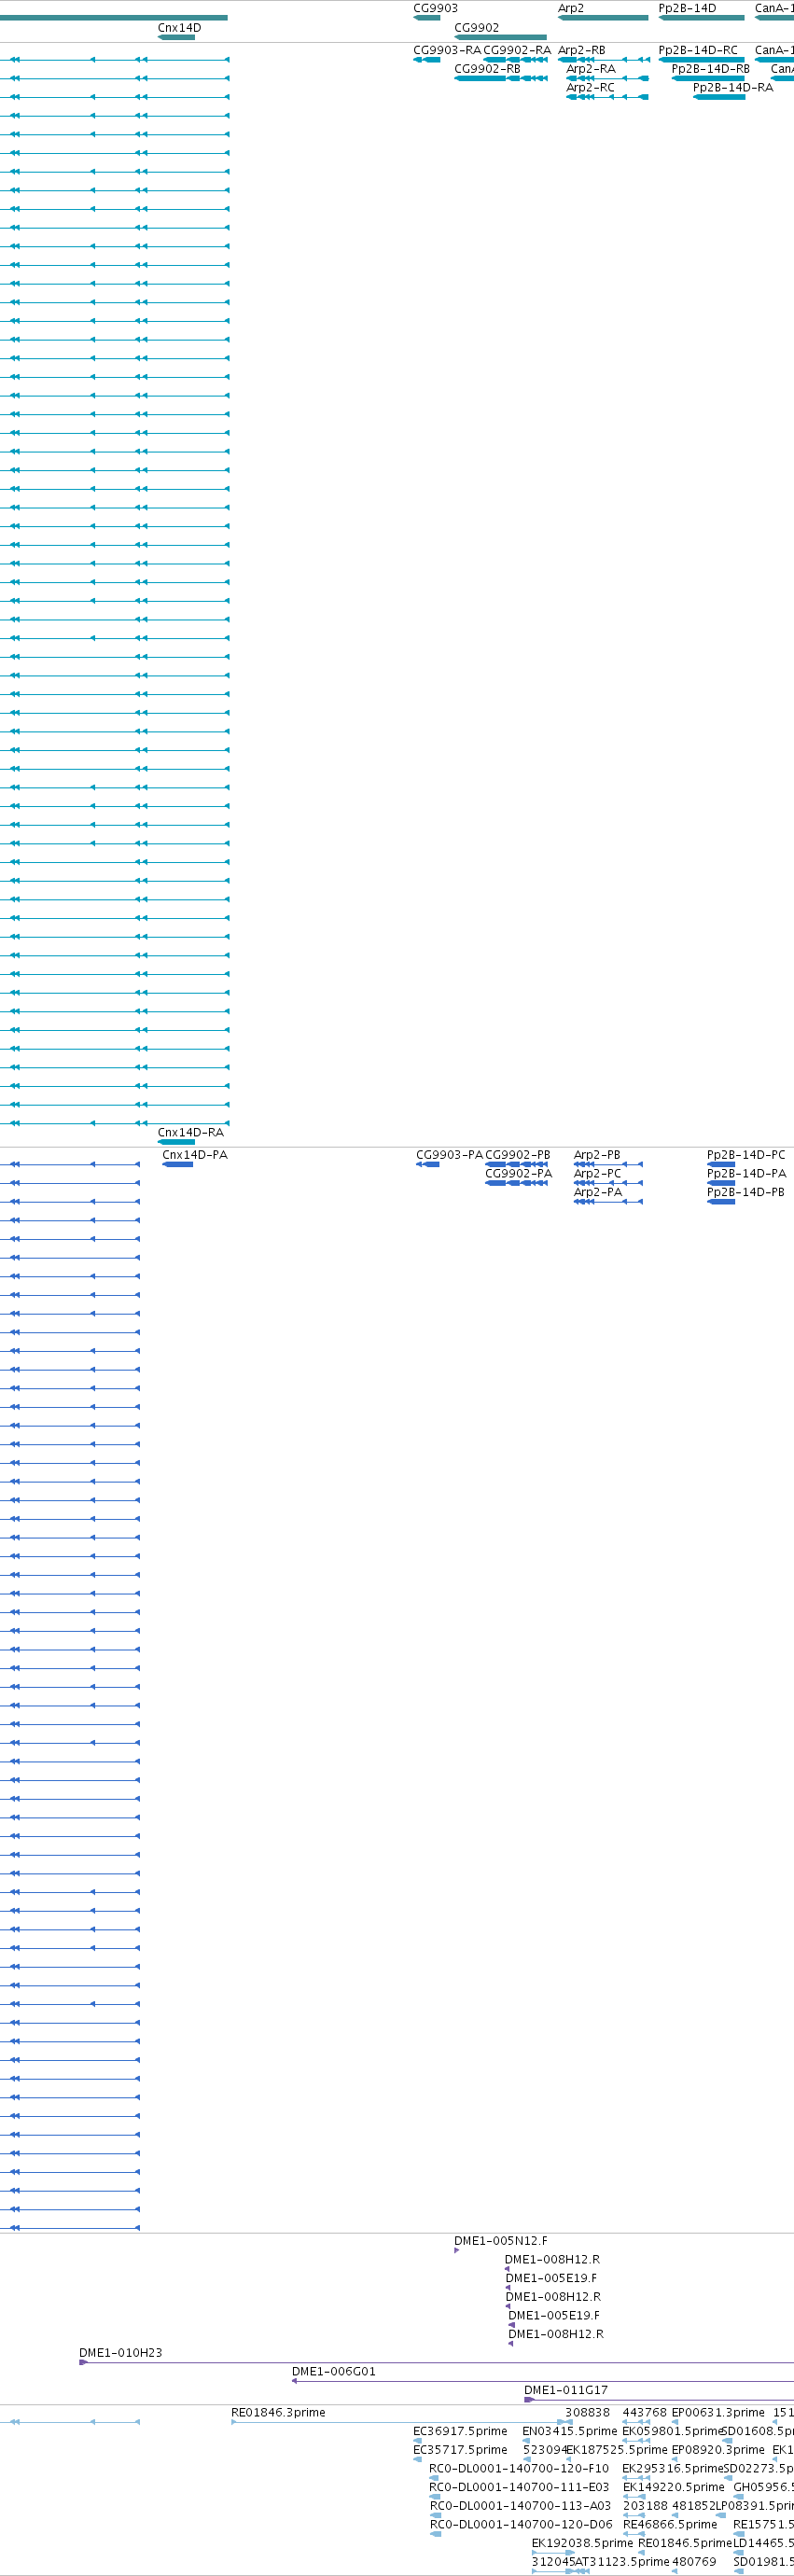This screenshot has height=2576, width=794.
Task: Click the Arp2-PA protein label
Action: coord(598,1192)
